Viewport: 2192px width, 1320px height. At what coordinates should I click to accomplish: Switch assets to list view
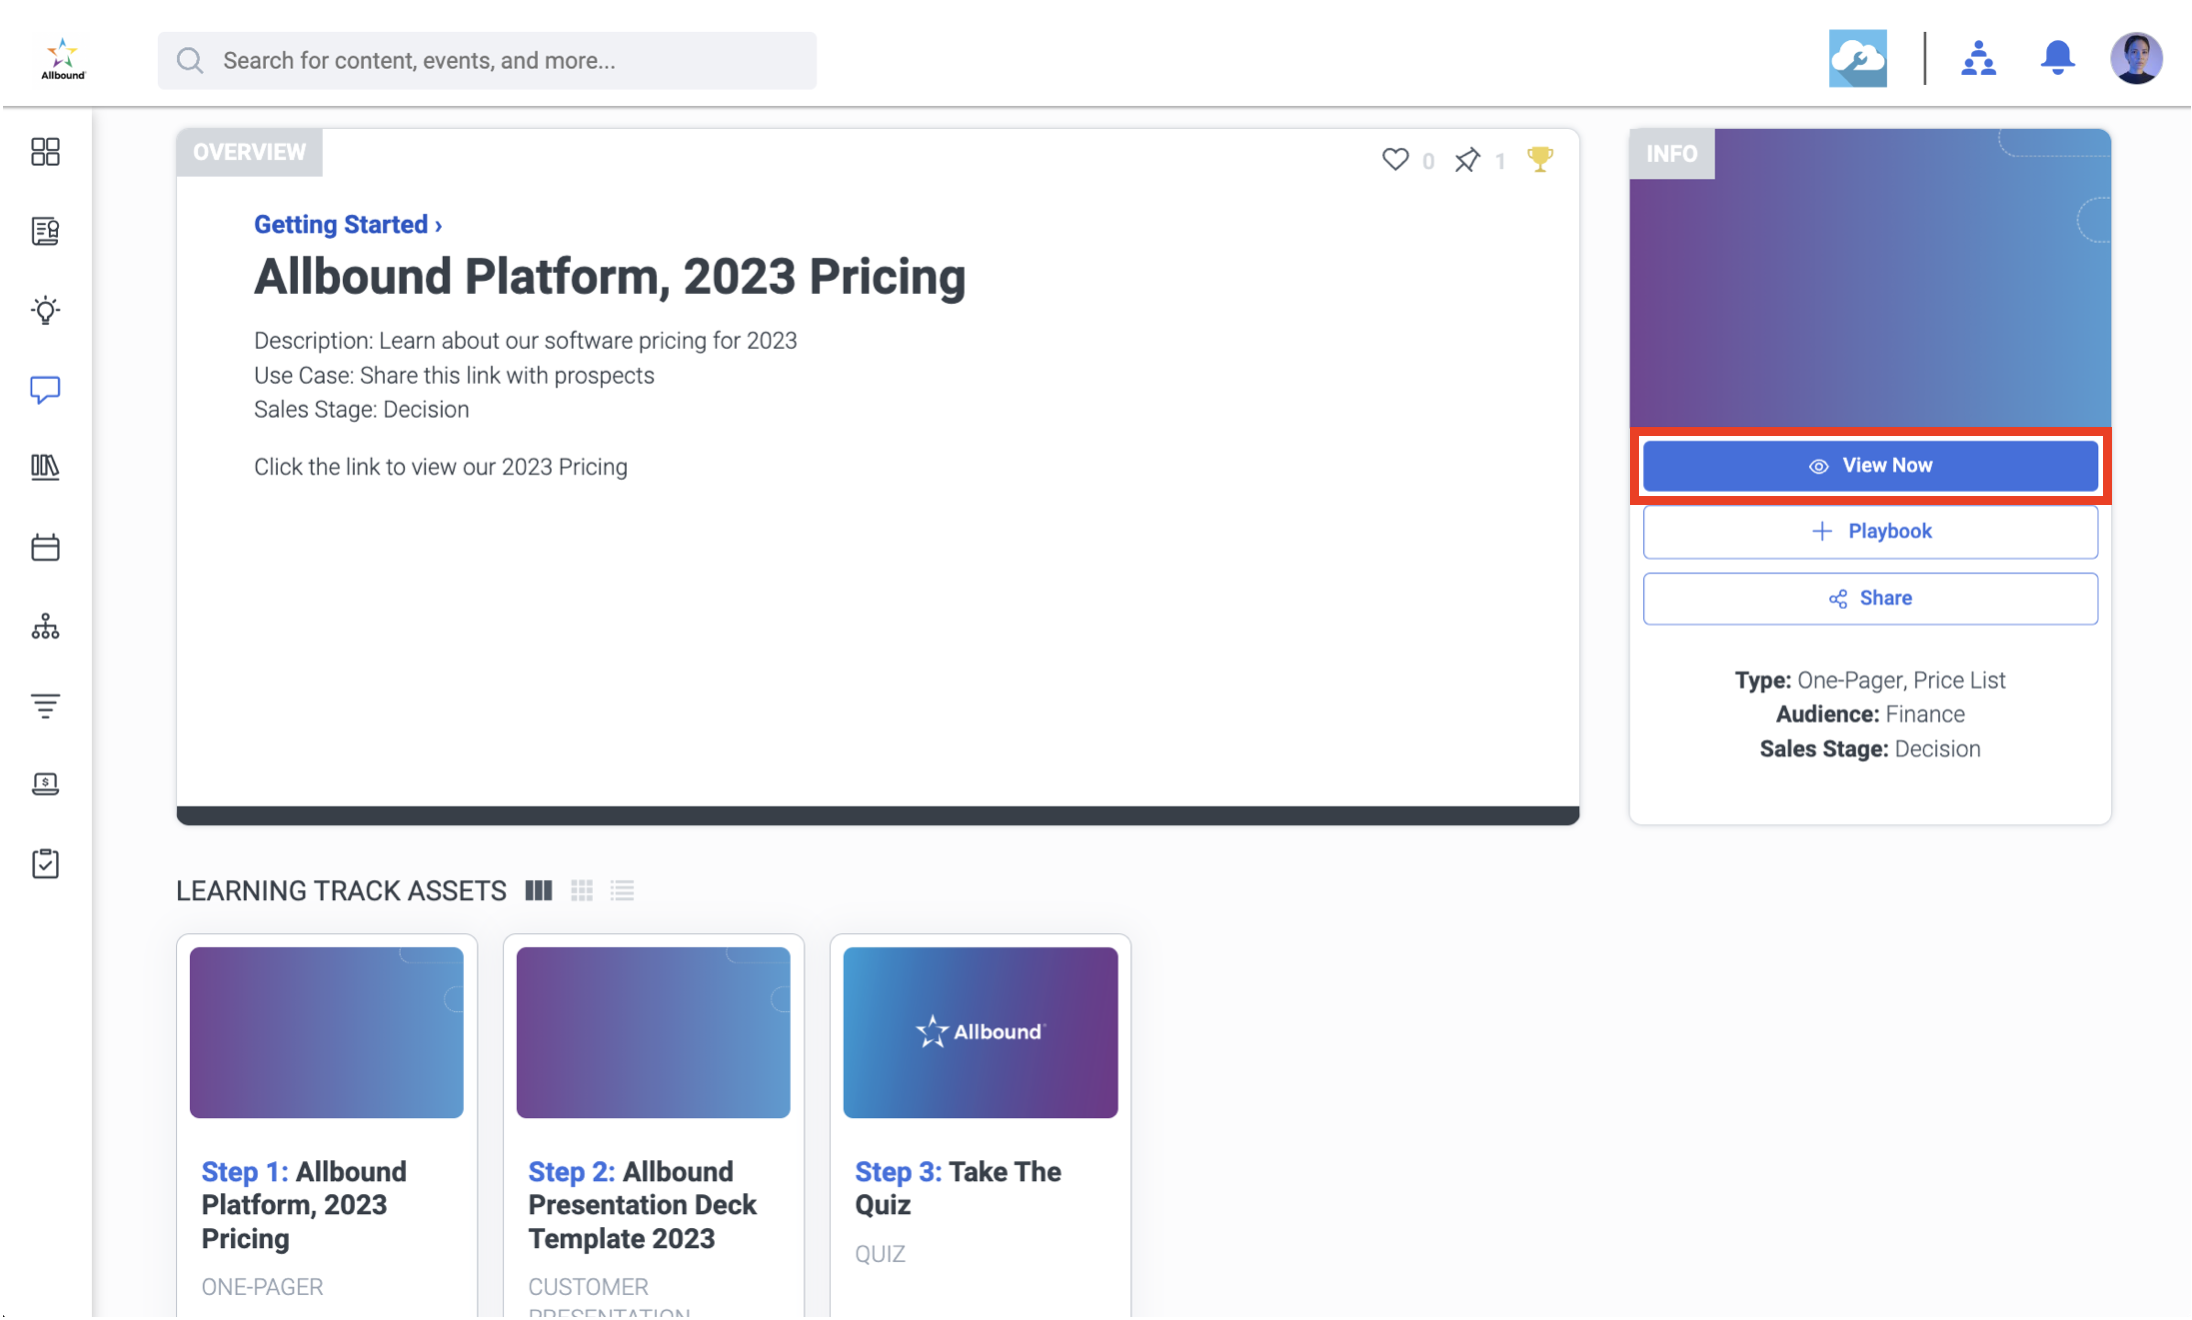[623, 890]
